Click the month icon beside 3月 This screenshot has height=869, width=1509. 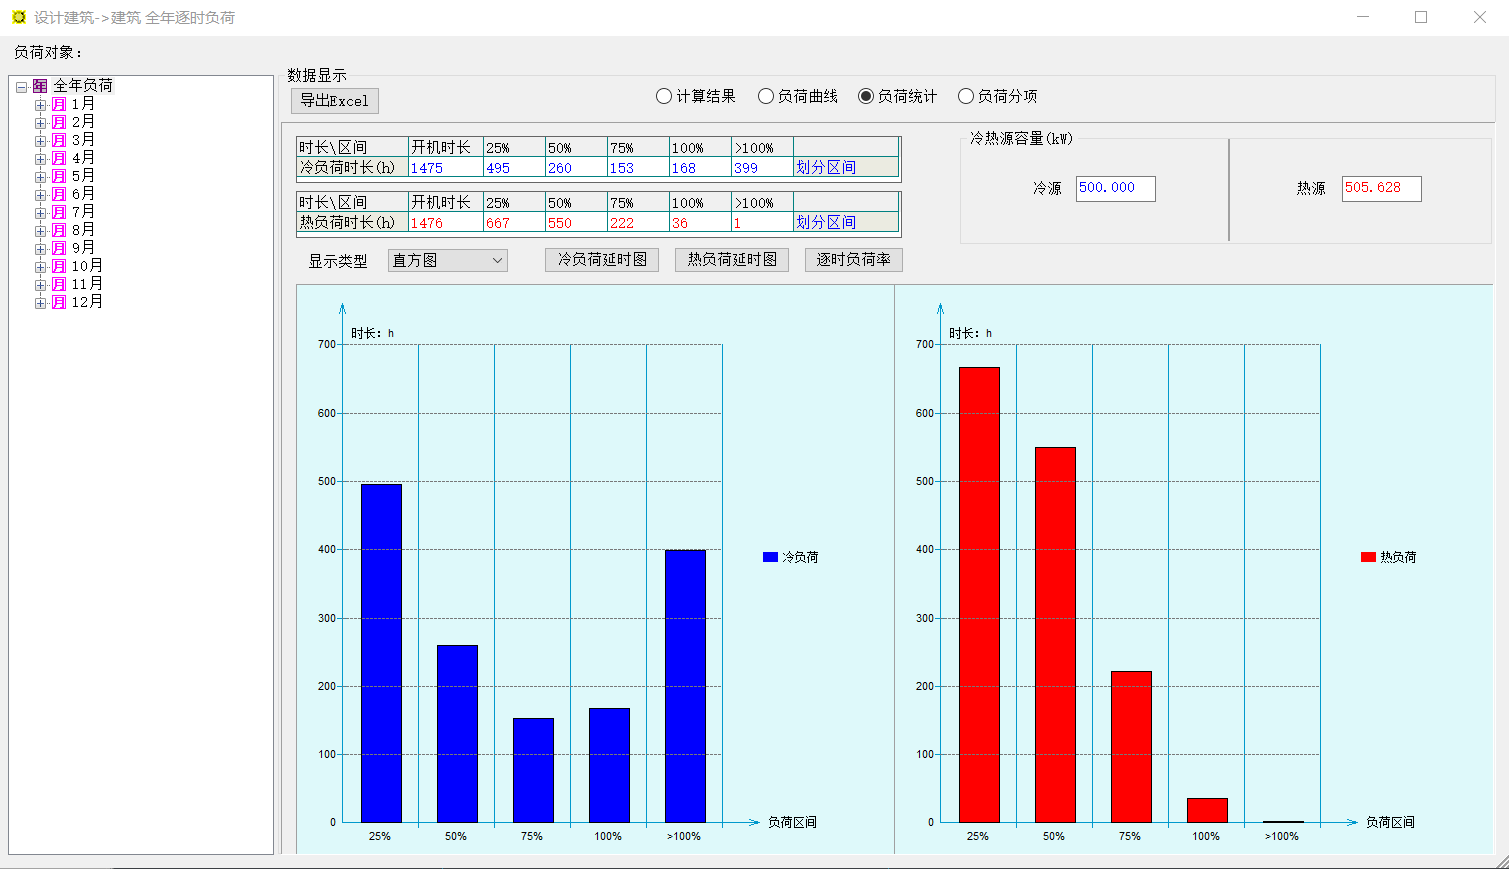pyautogui.click(x=59, y=141)
